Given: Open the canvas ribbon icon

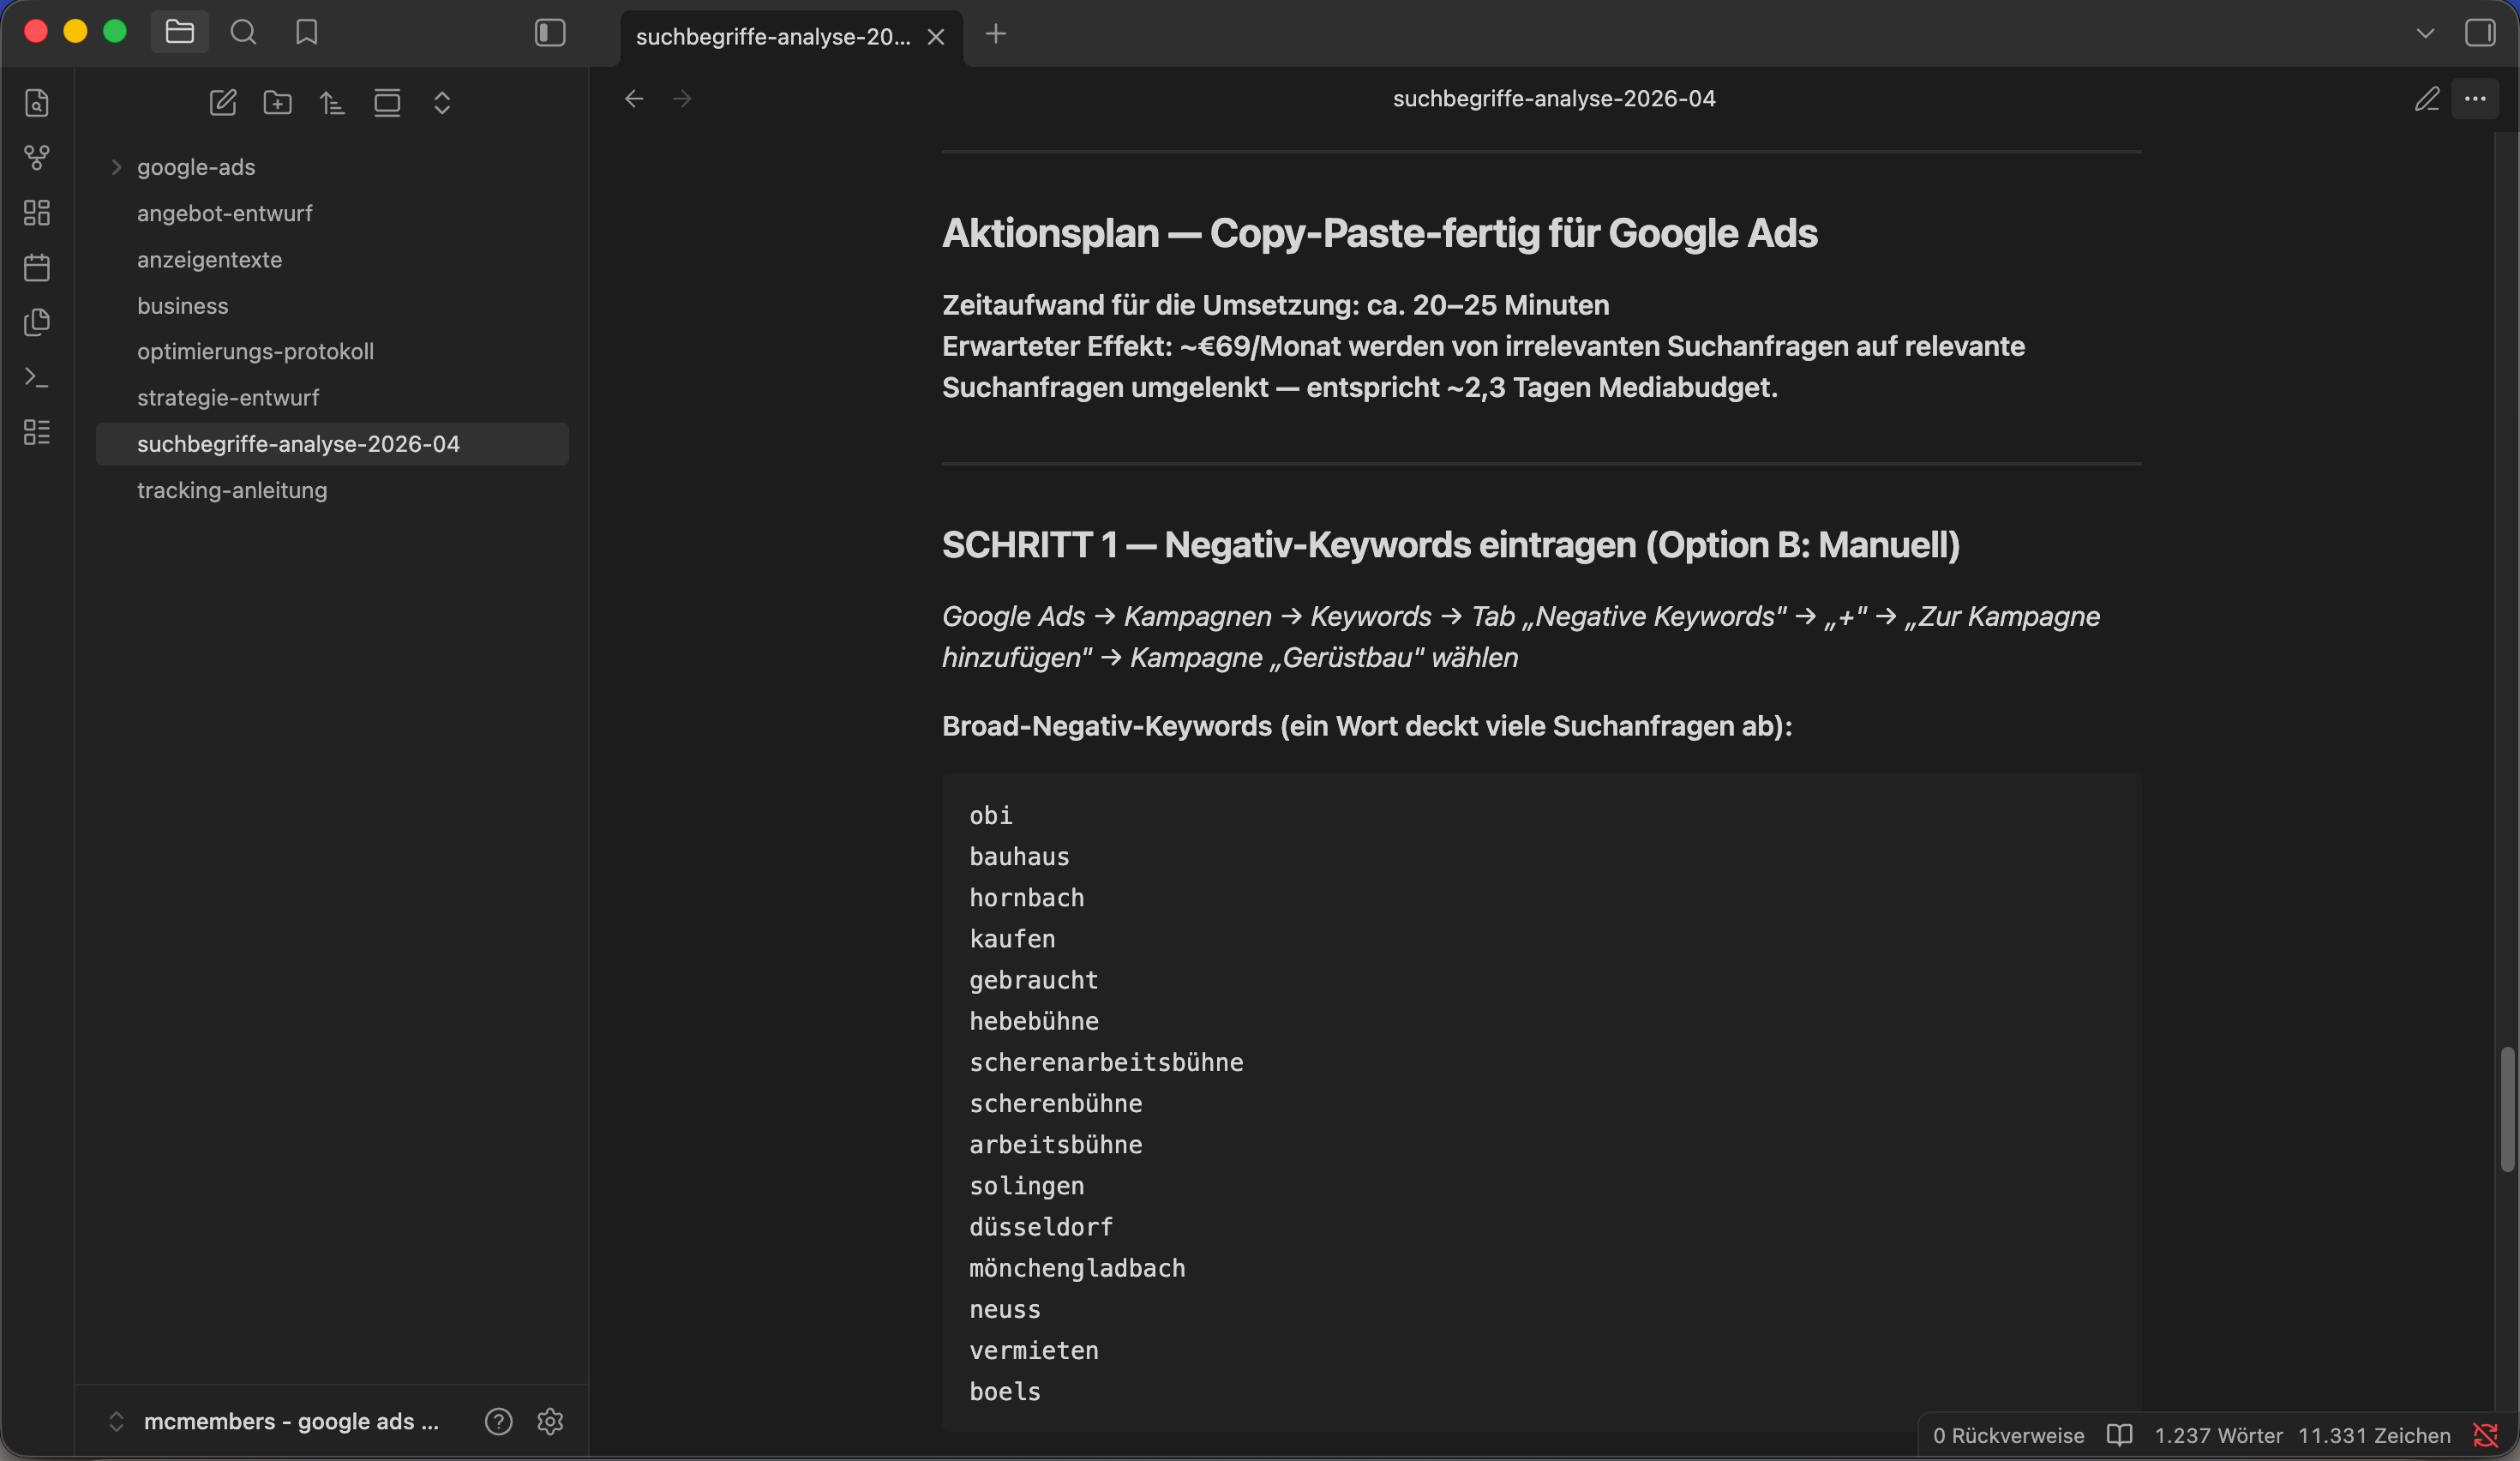Looking at the screenshot, I should 37,212.
